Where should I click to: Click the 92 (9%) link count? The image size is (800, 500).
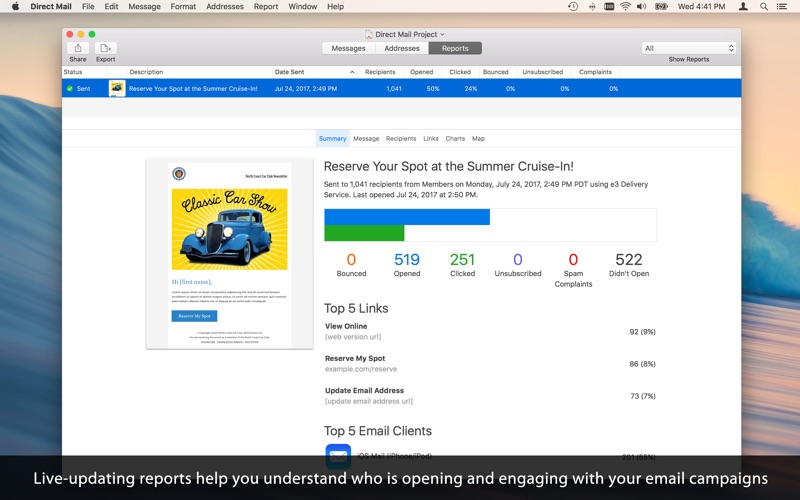tap(642, 332)
